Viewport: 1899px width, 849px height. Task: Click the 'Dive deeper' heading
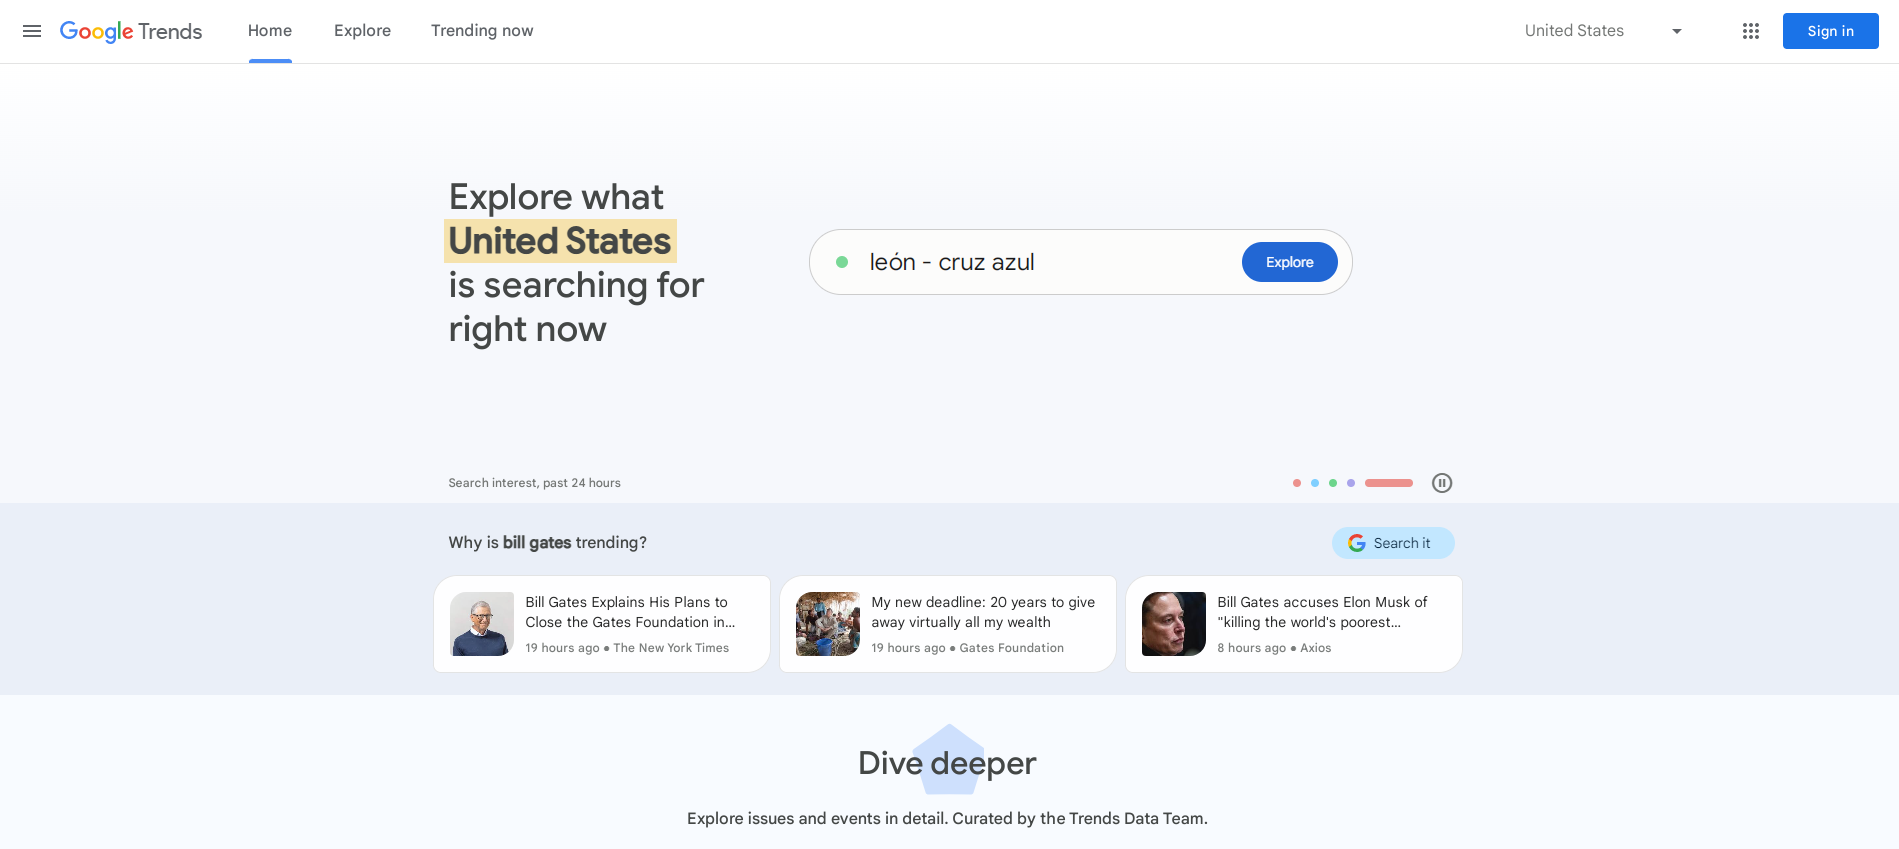pyautogui.click(x=947, y=763)
